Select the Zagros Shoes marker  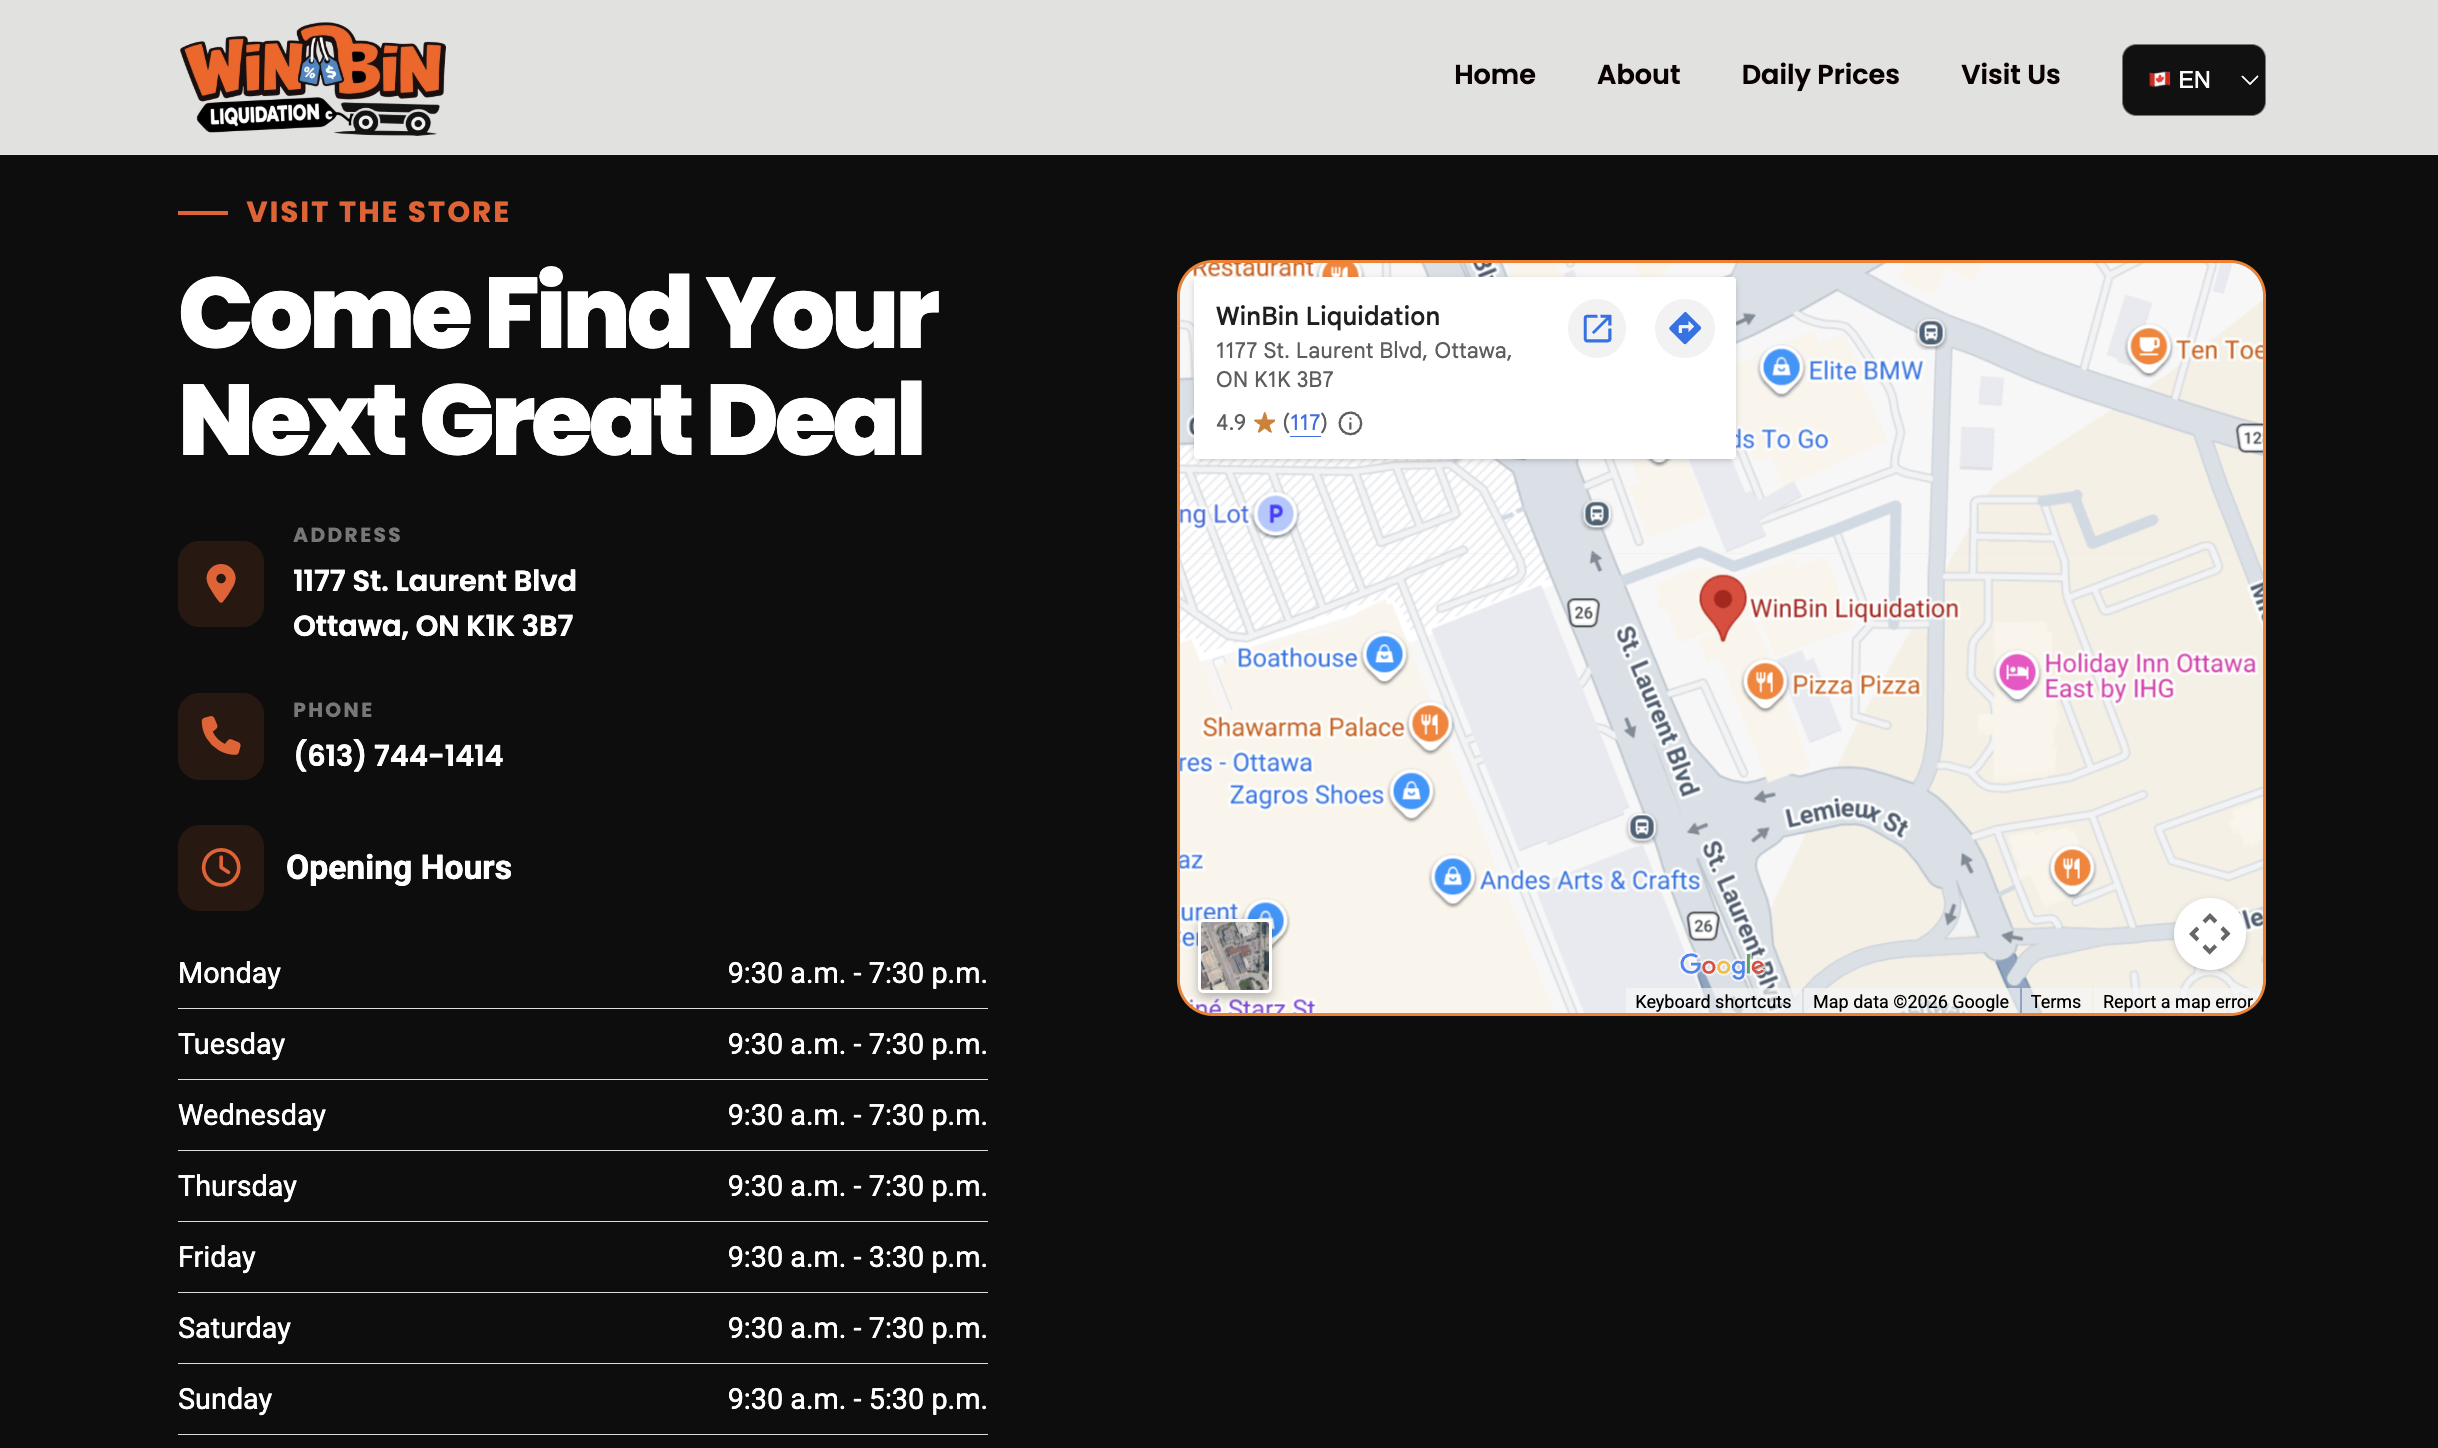(1411, 793)
